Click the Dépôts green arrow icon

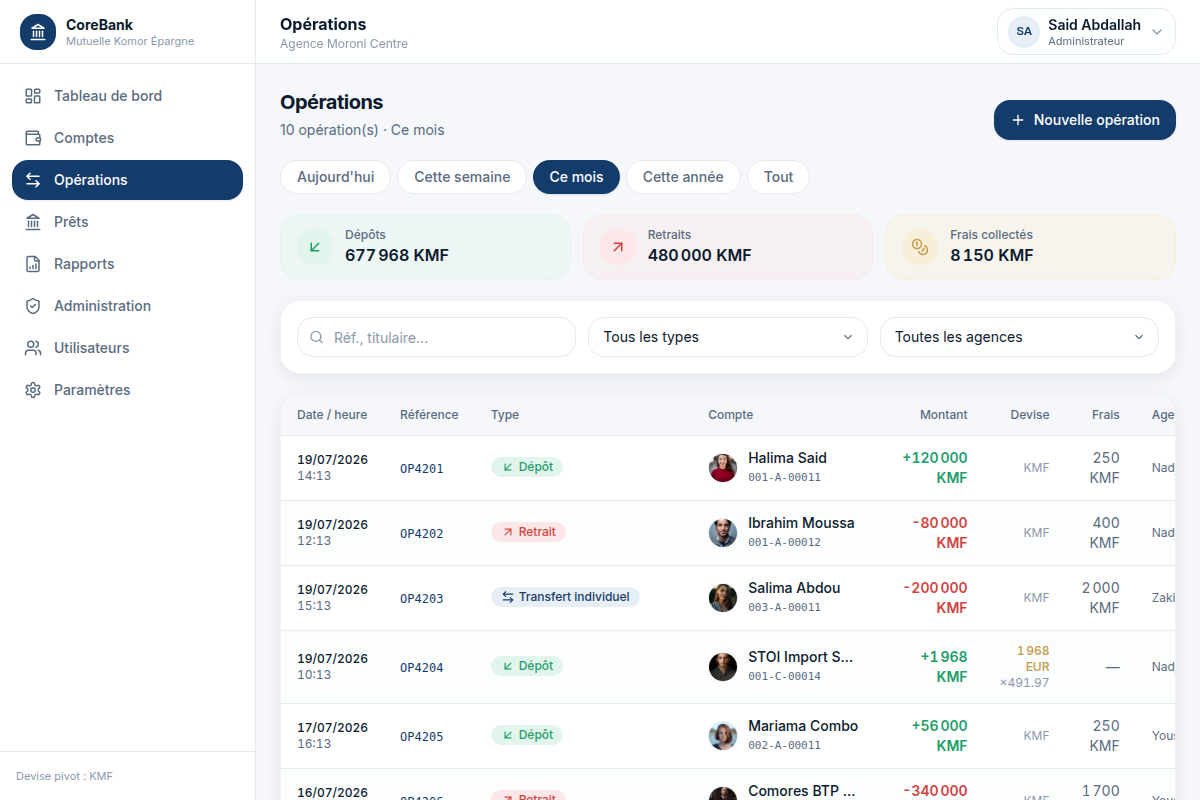click(x=315, y=246)
